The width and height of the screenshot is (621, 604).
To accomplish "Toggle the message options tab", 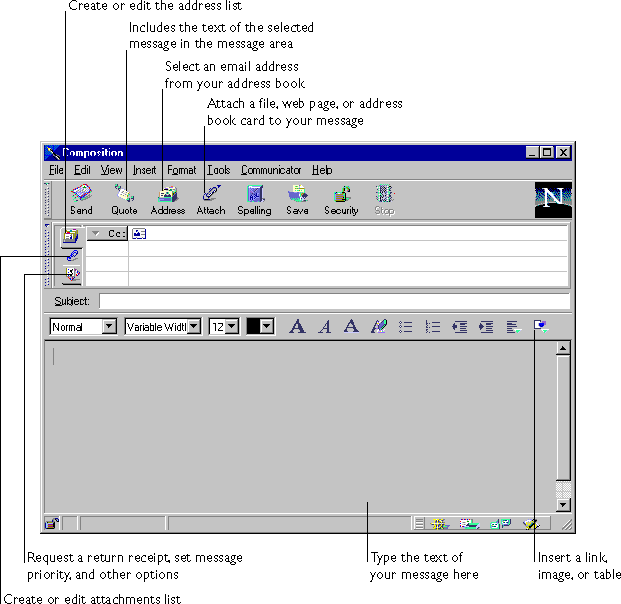I will [70, 274].
